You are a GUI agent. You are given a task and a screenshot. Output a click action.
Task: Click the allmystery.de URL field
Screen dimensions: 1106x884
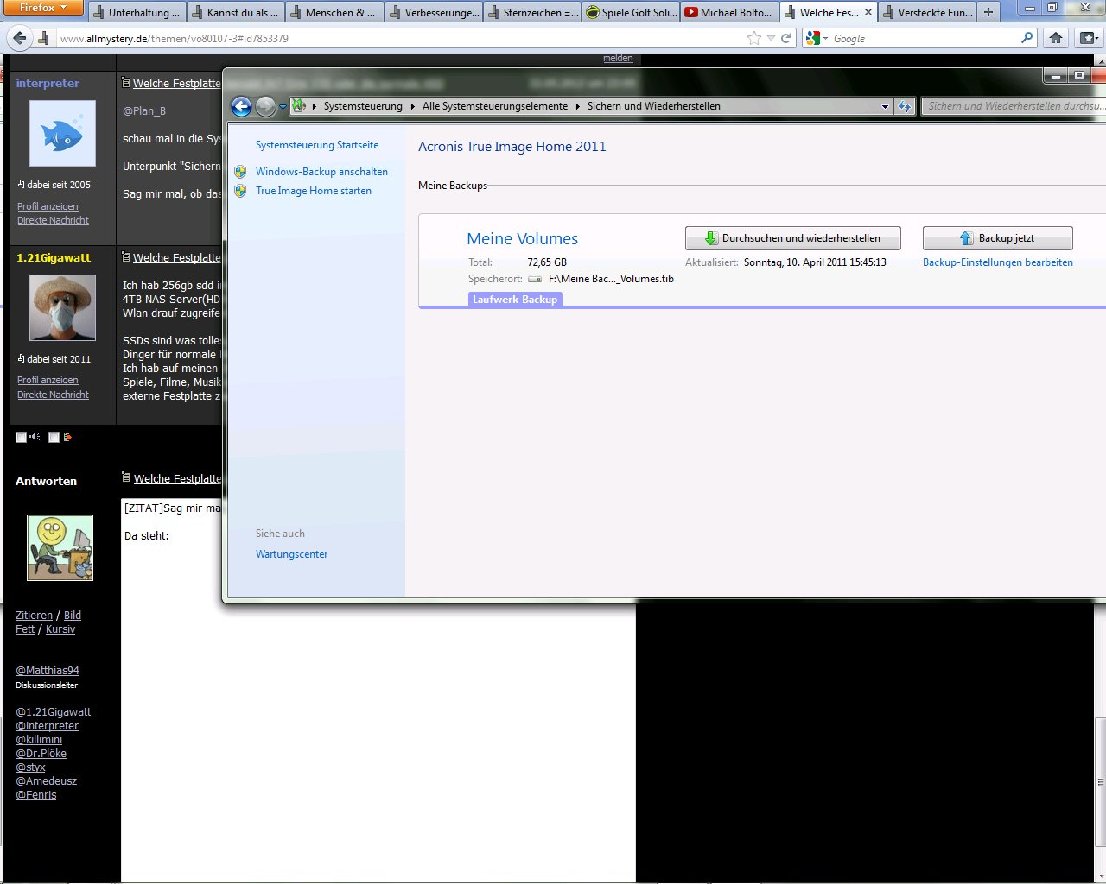click(395, 38)
